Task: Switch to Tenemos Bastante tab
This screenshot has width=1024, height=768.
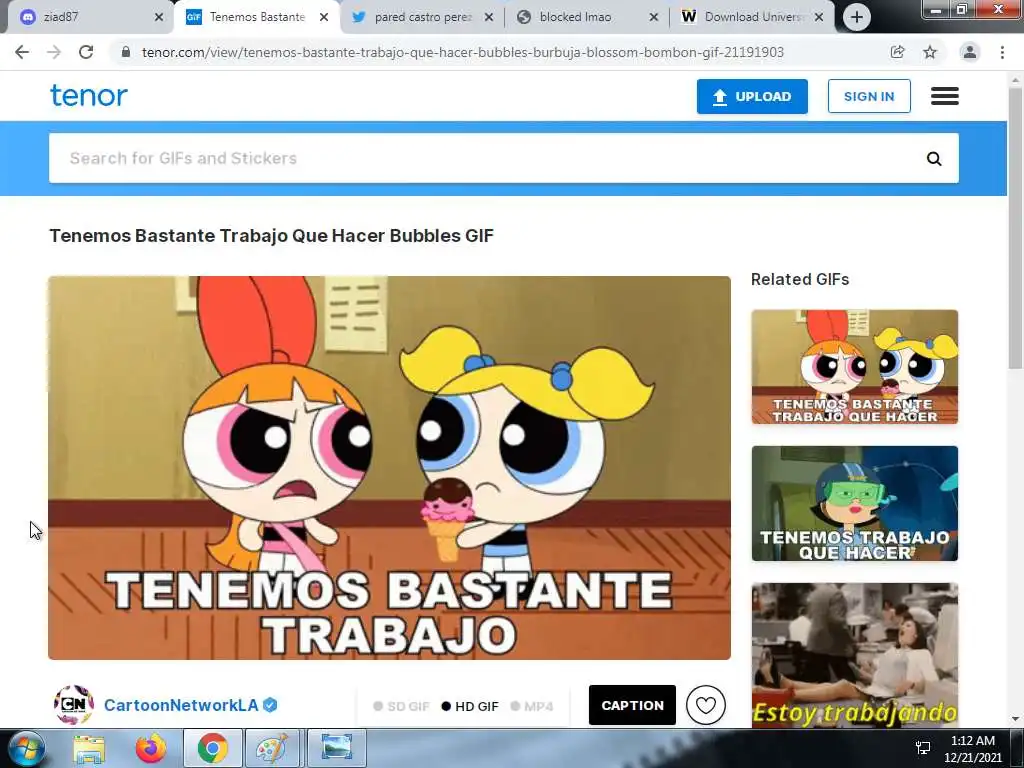Action: click(257, 18)
